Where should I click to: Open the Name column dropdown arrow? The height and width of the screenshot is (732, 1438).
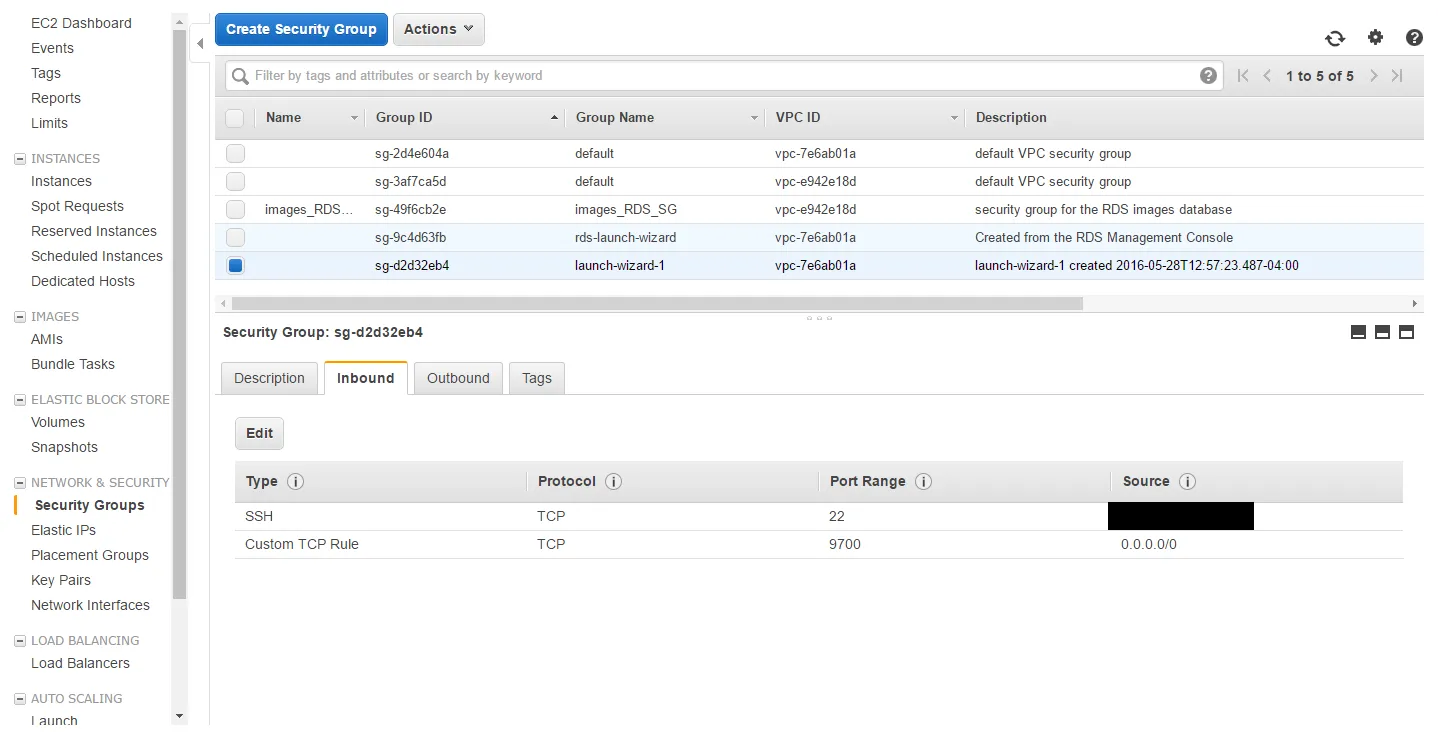pos(354,118)
